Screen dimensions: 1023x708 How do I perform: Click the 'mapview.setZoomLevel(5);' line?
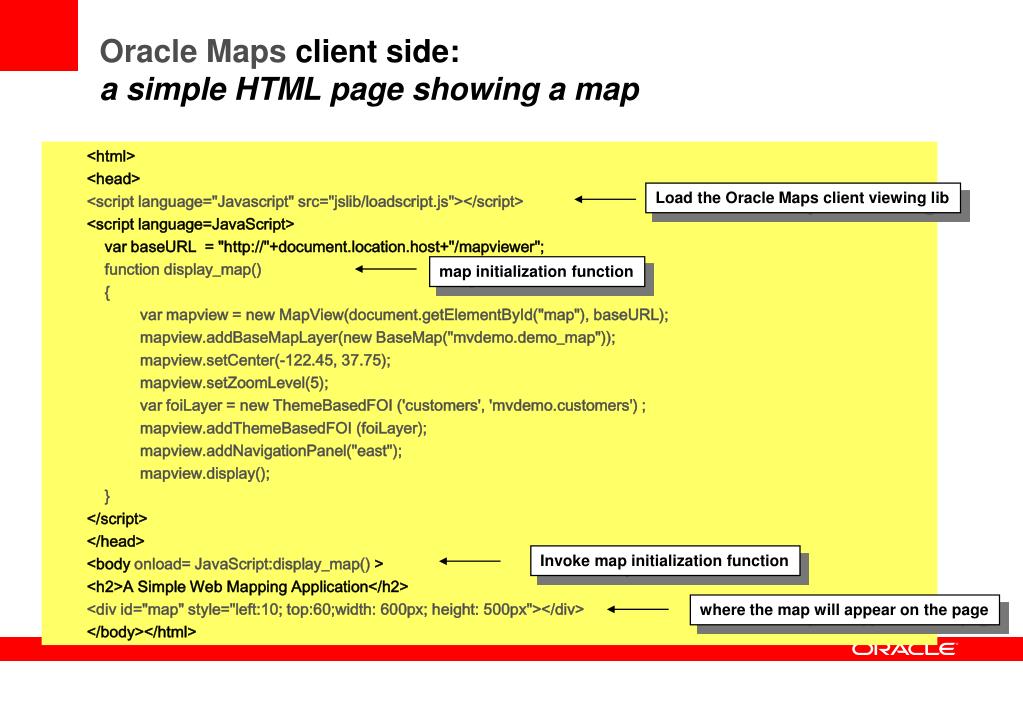point(234,383)
